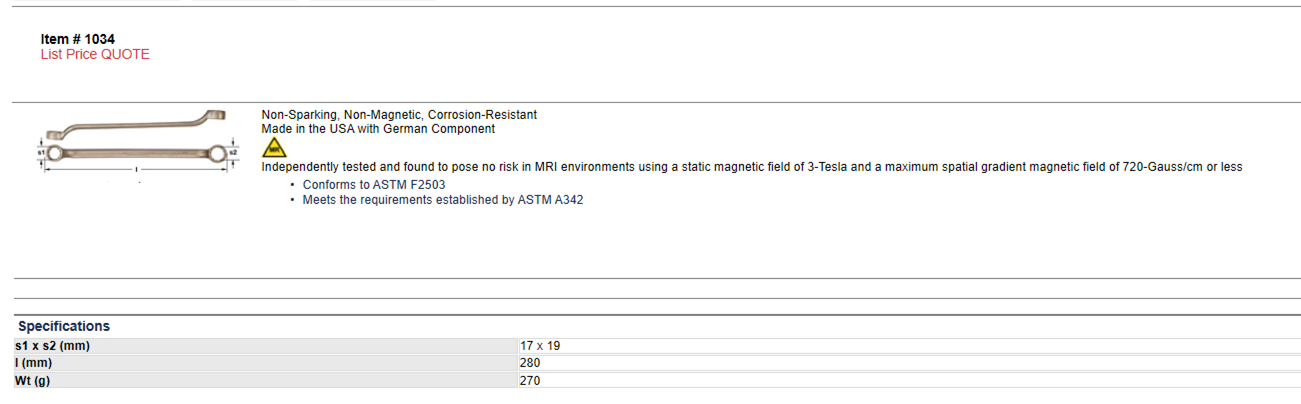Click the Made in the USA text line

[x=378, y=129]
